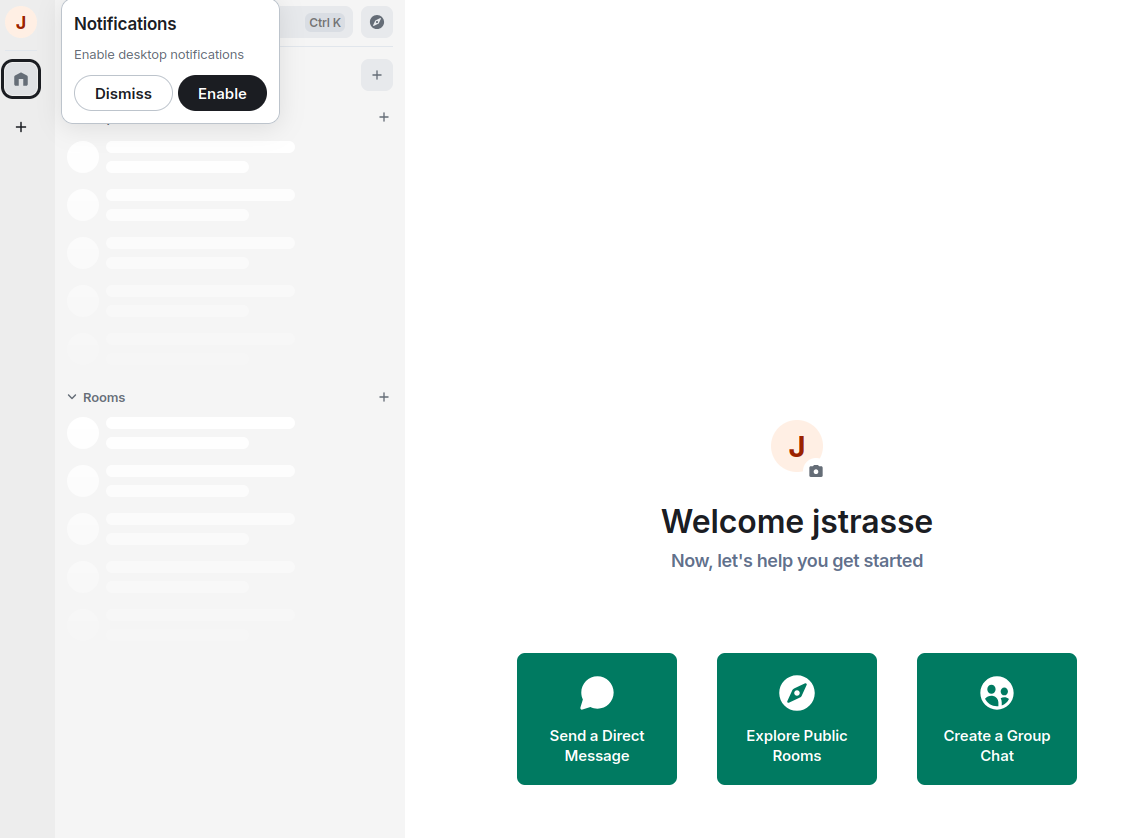Click the plus button below search bar
This screenshot has width=1130, height=838.
(x=377, y=75)
